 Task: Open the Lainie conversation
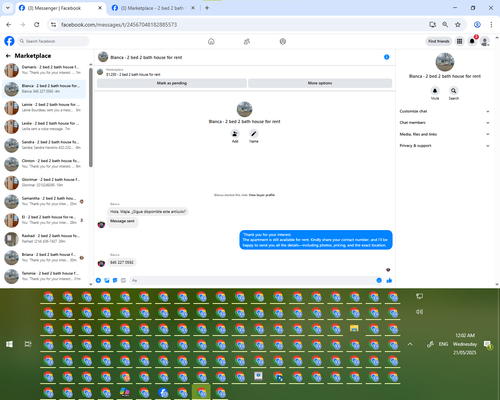click(x=44, y=107)
